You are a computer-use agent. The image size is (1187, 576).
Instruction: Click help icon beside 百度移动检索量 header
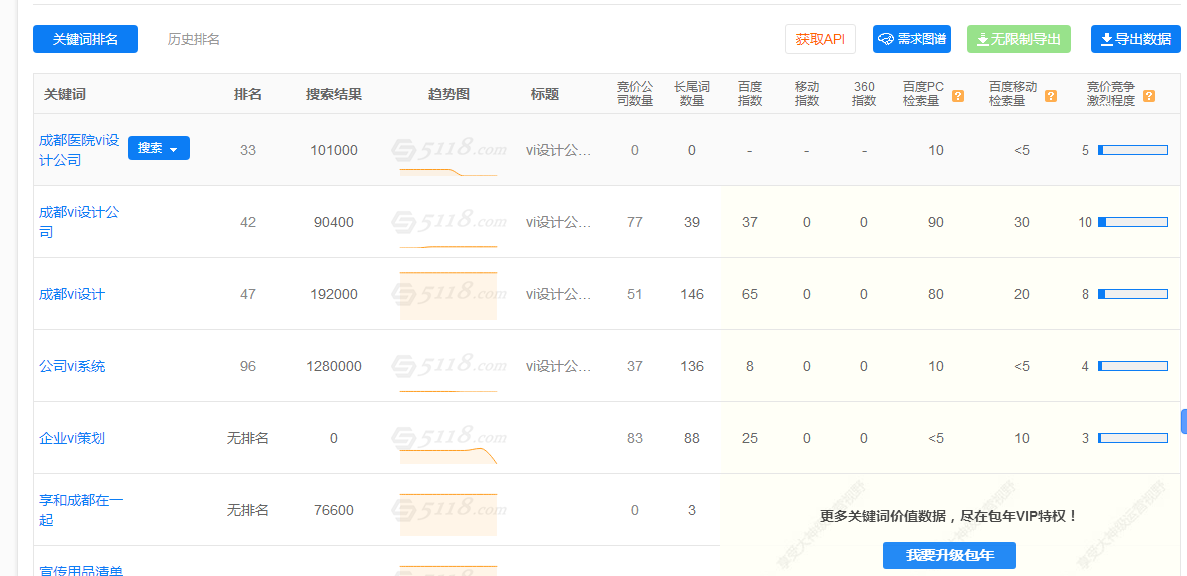tap(1050, 96)
